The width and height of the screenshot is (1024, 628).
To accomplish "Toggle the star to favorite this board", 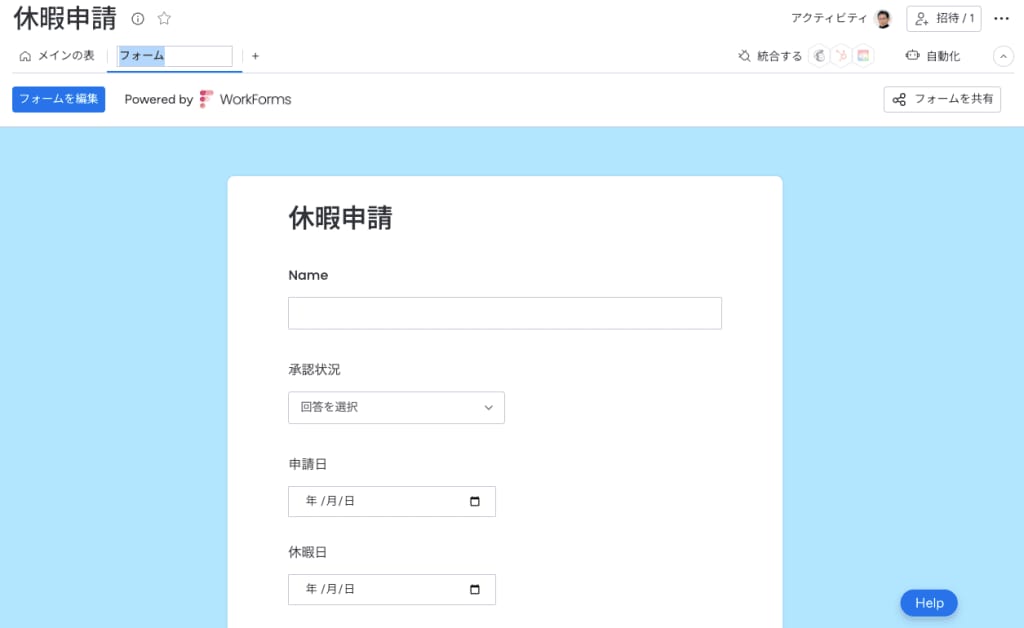I will pyautogui.click(x=163, y=18).
